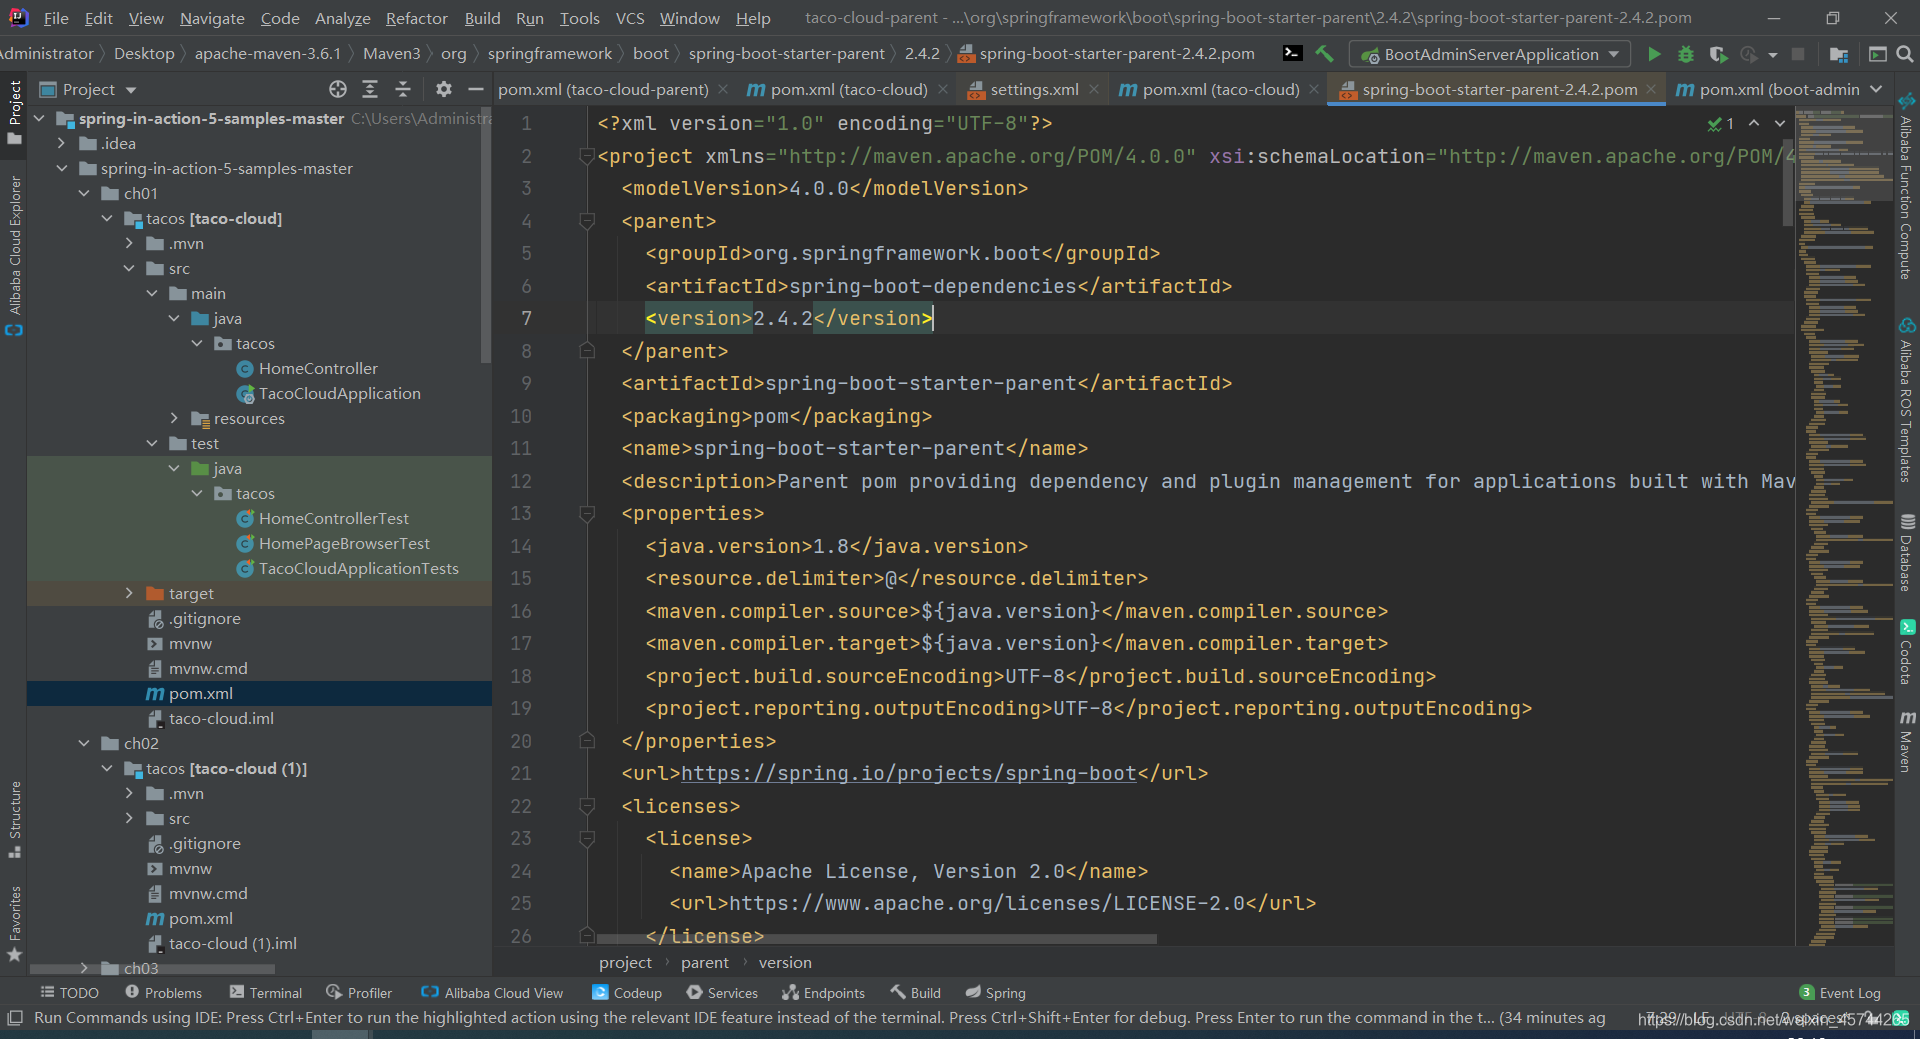Show hidden editor tabs with the chevron
The width and height of the screenshot is (1920, 1039).
click(x=1877, y=89)
